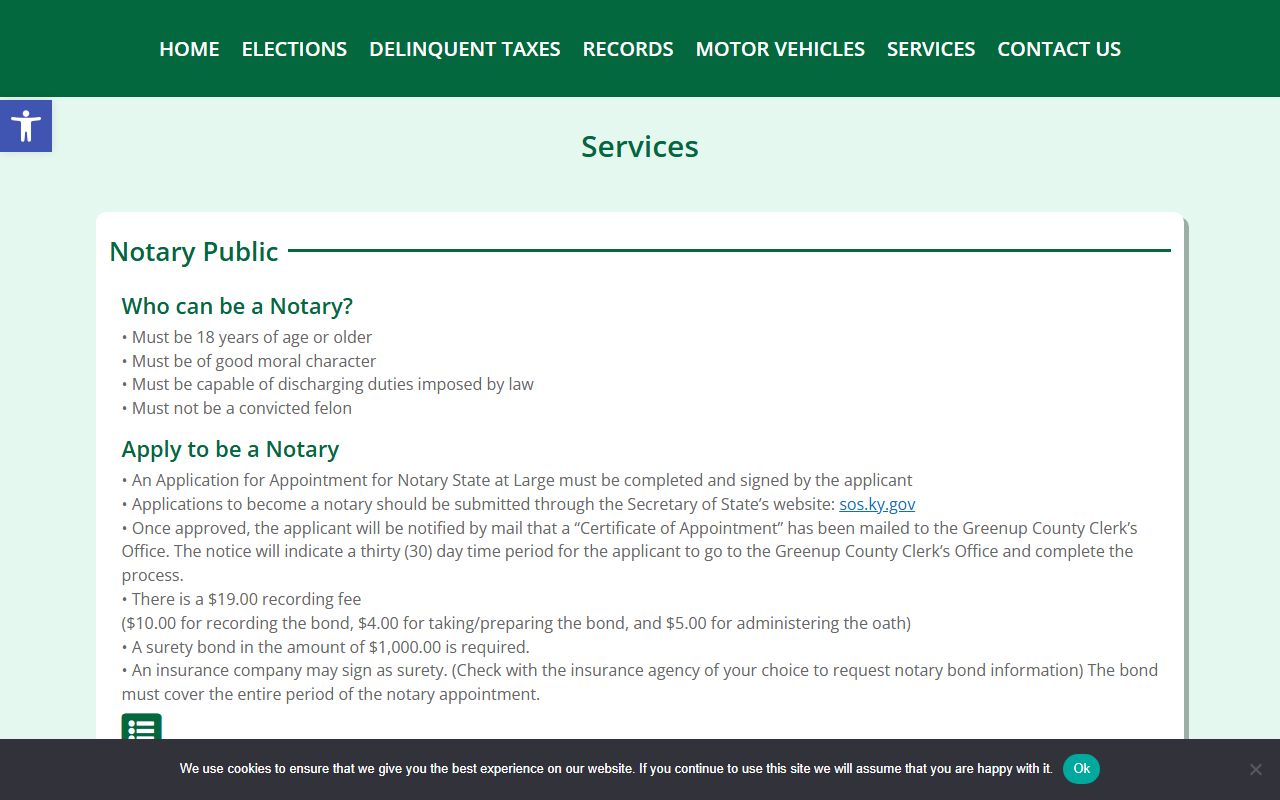Open the MOTOR VEHICLES menu
Image resolution: width=1280 pixels, height=800 pixels.
coord(780,49)
